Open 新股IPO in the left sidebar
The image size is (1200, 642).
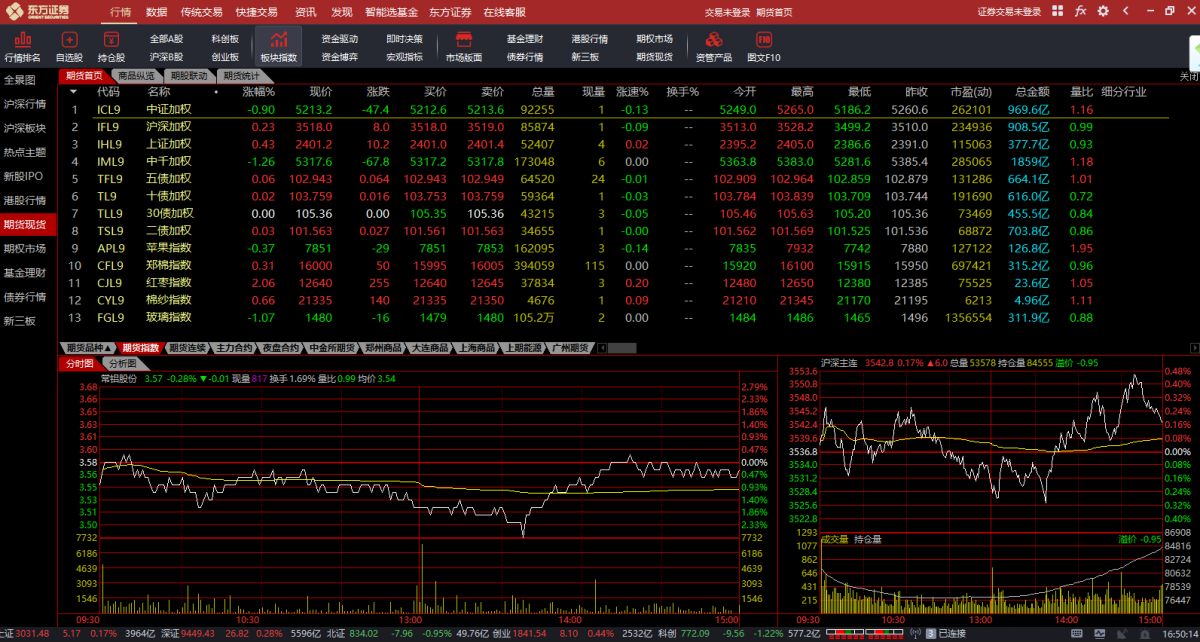[24, 176]
